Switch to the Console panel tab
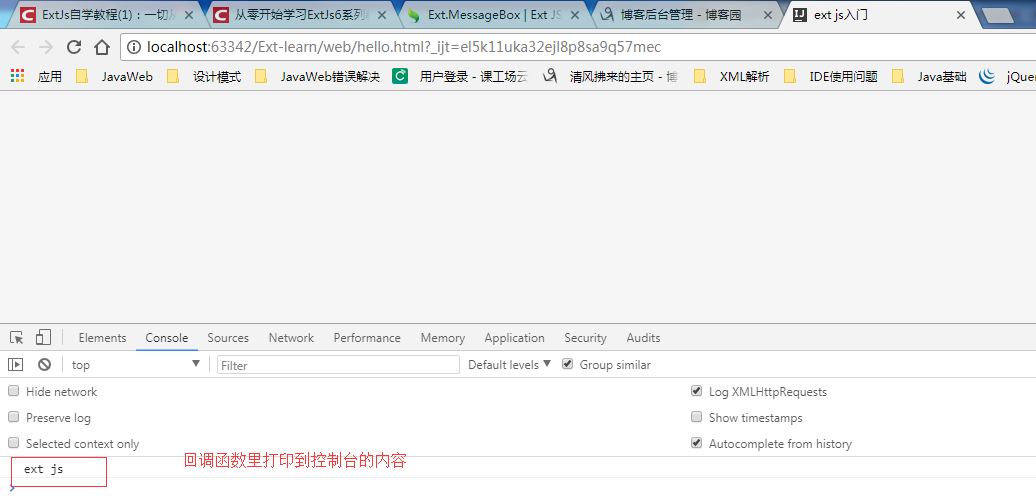 coord(166,338)
